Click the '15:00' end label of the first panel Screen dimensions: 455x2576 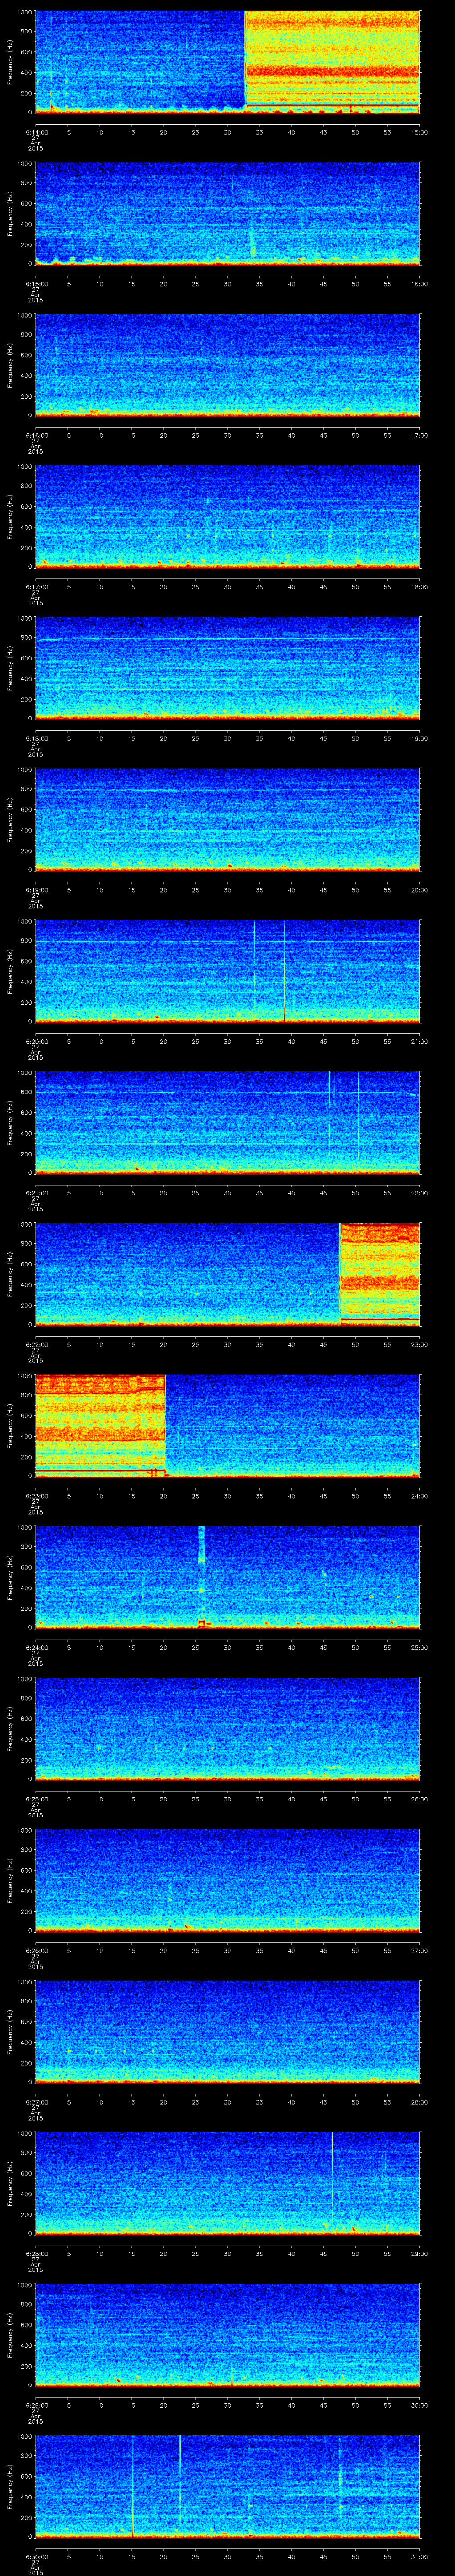coord(419,131)
